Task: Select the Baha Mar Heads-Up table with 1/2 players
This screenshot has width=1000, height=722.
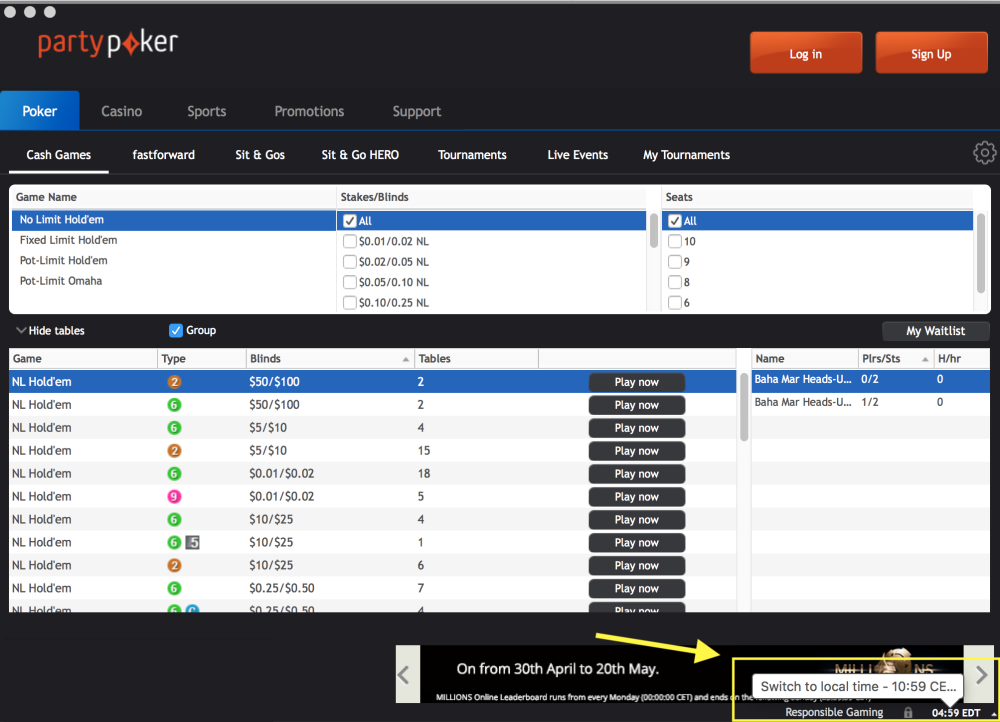Action: point(871,402)
